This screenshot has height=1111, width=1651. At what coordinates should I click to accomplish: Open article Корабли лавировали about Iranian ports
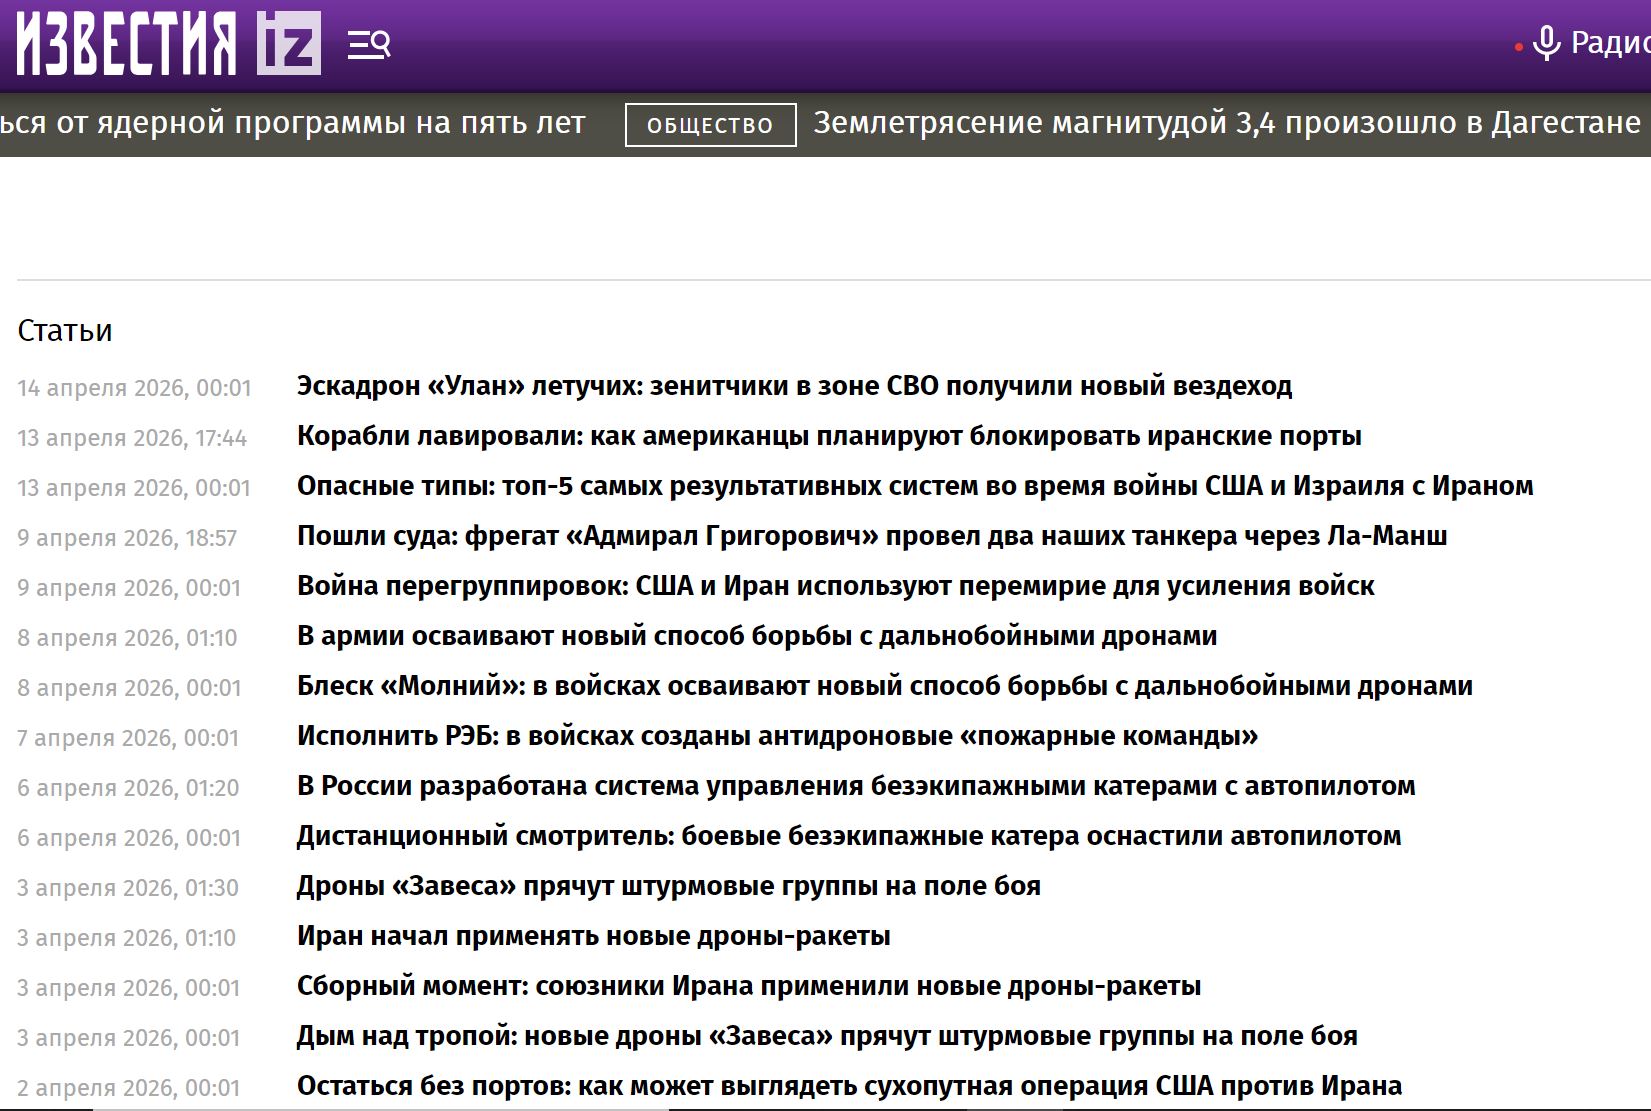[829, 436]
